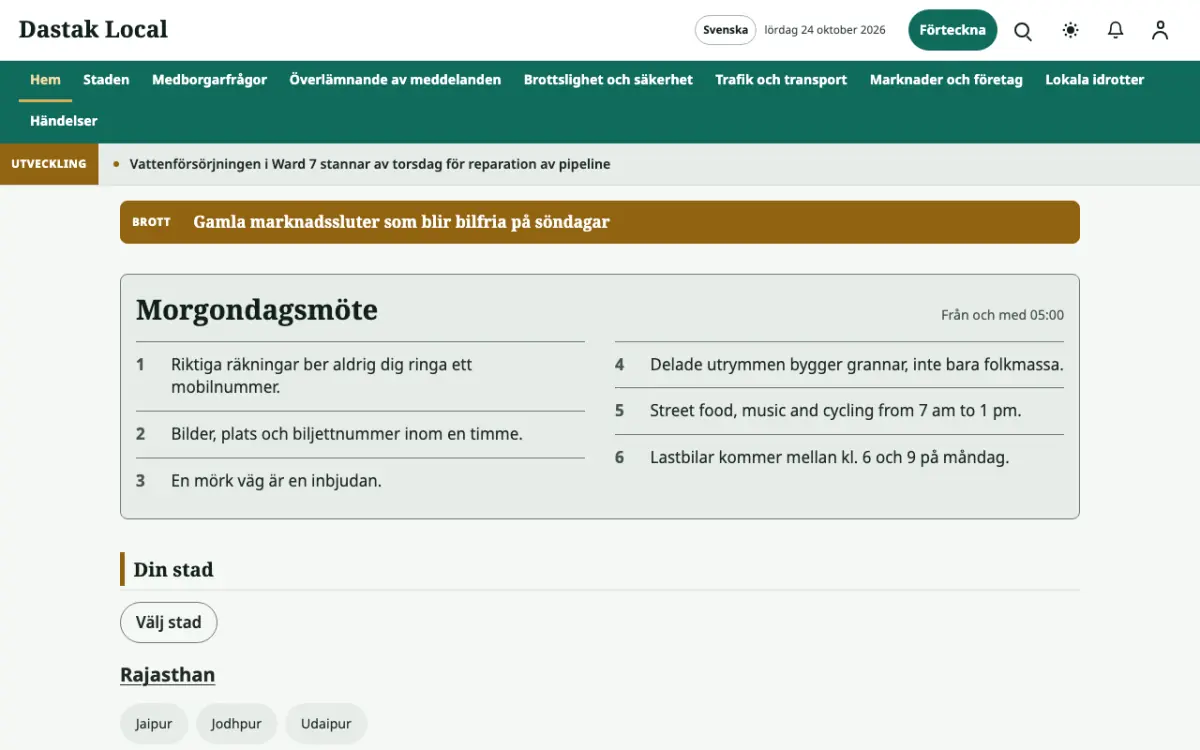Open the user account icon
The width and height of the screenshot is (1200, 750).
pos(1160,30)
